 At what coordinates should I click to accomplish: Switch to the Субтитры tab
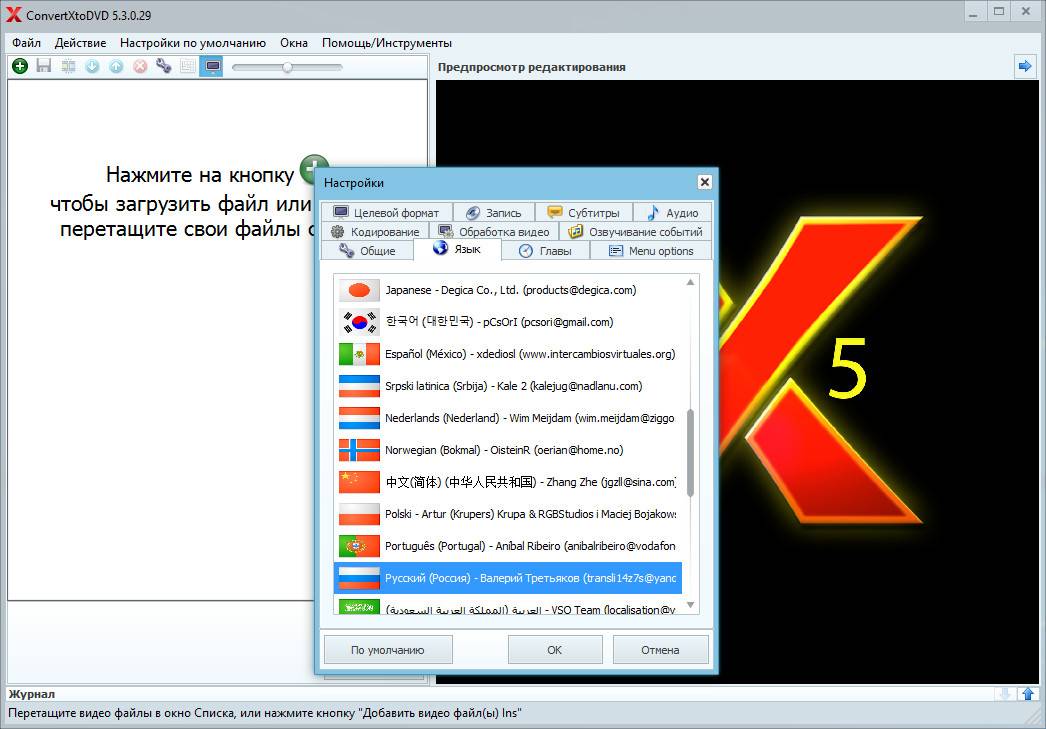(584, 212)
